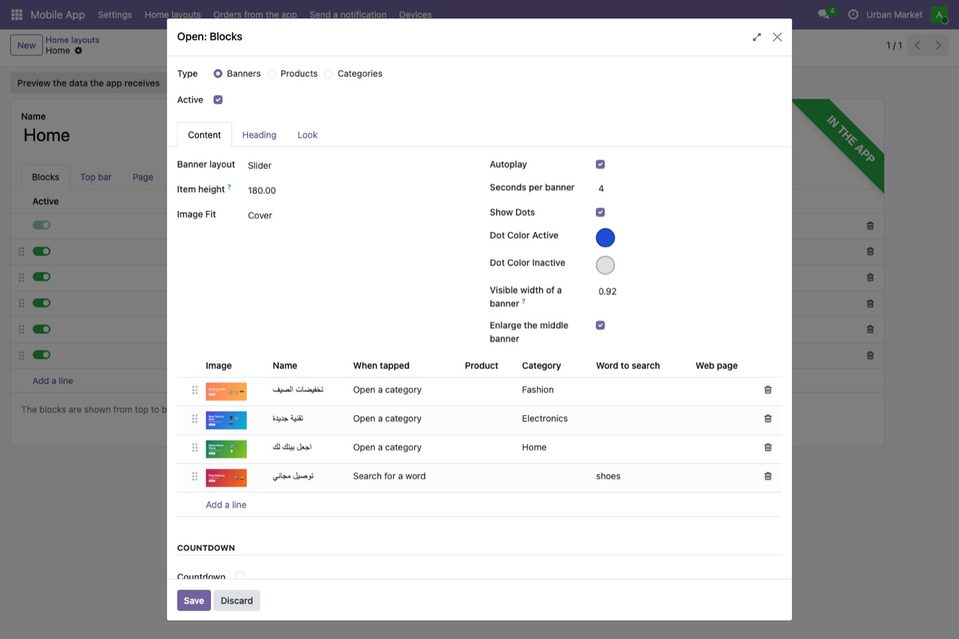The height and width of the screenshot is (639, 959).
Task: Open the Urban Market company switcher
Action: click(894, 15)
